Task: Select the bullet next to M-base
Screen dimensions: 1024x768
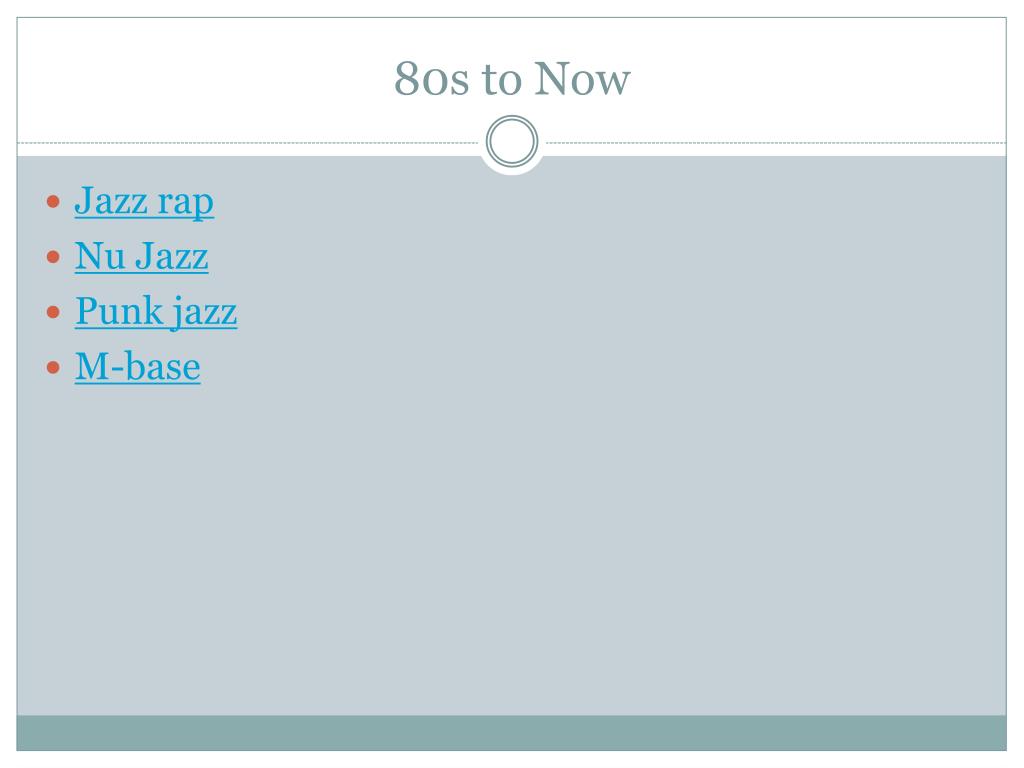Action: point(54,367)
